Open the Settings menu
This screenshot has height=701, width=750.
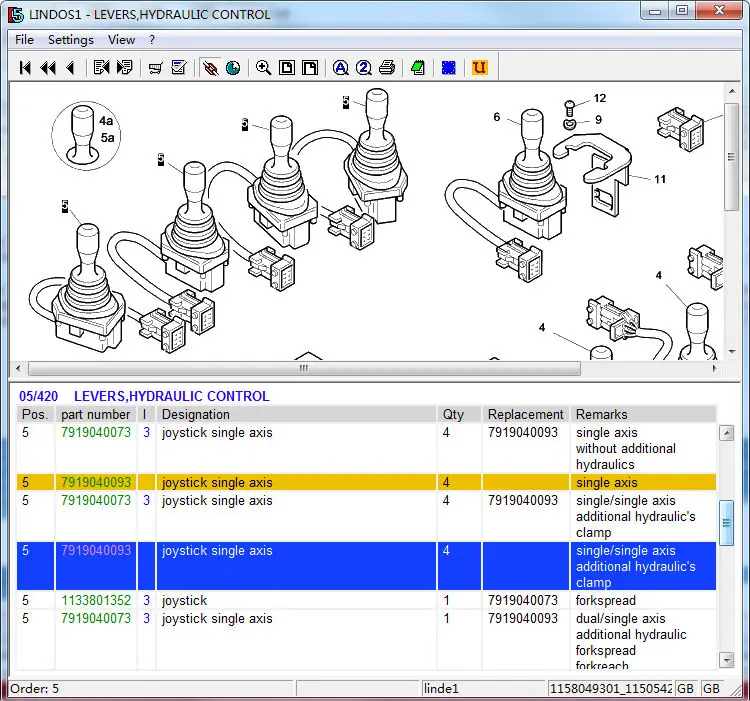coord(71,40)
